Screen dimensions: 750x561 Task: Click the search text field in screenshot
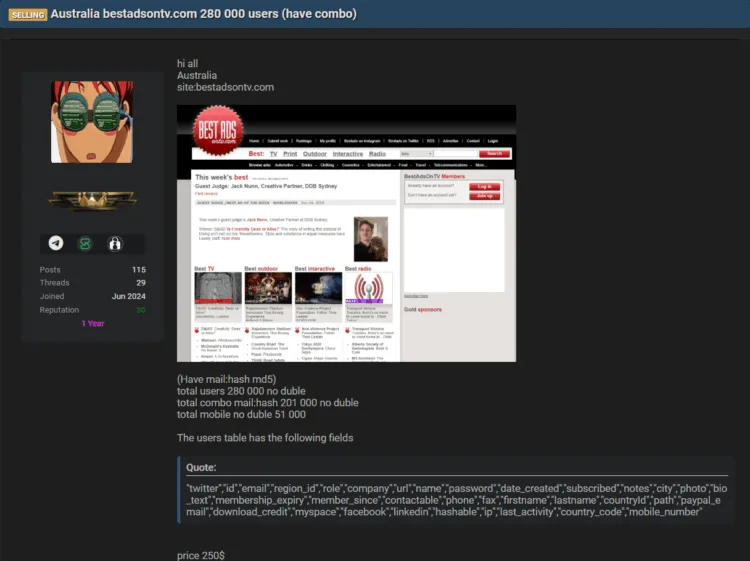click(456, 154)
